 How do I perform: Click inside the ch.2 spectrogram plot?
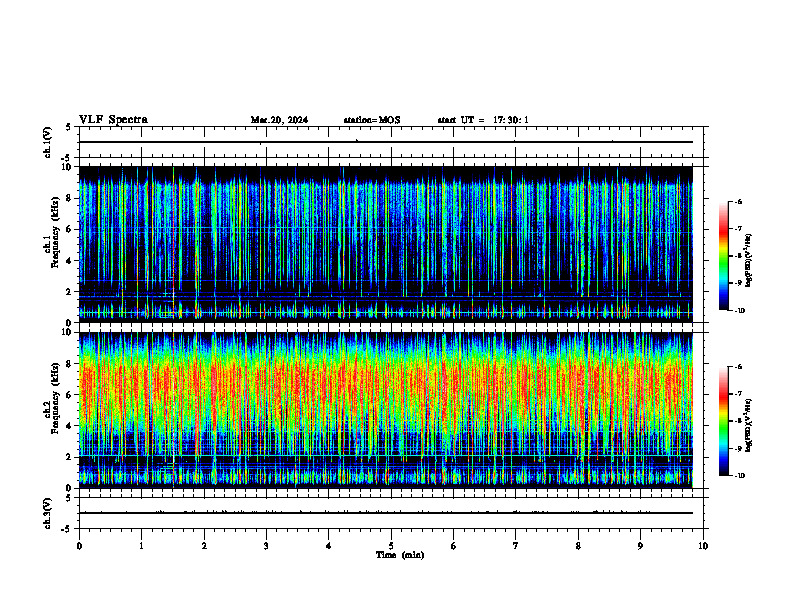pos(386,410)
